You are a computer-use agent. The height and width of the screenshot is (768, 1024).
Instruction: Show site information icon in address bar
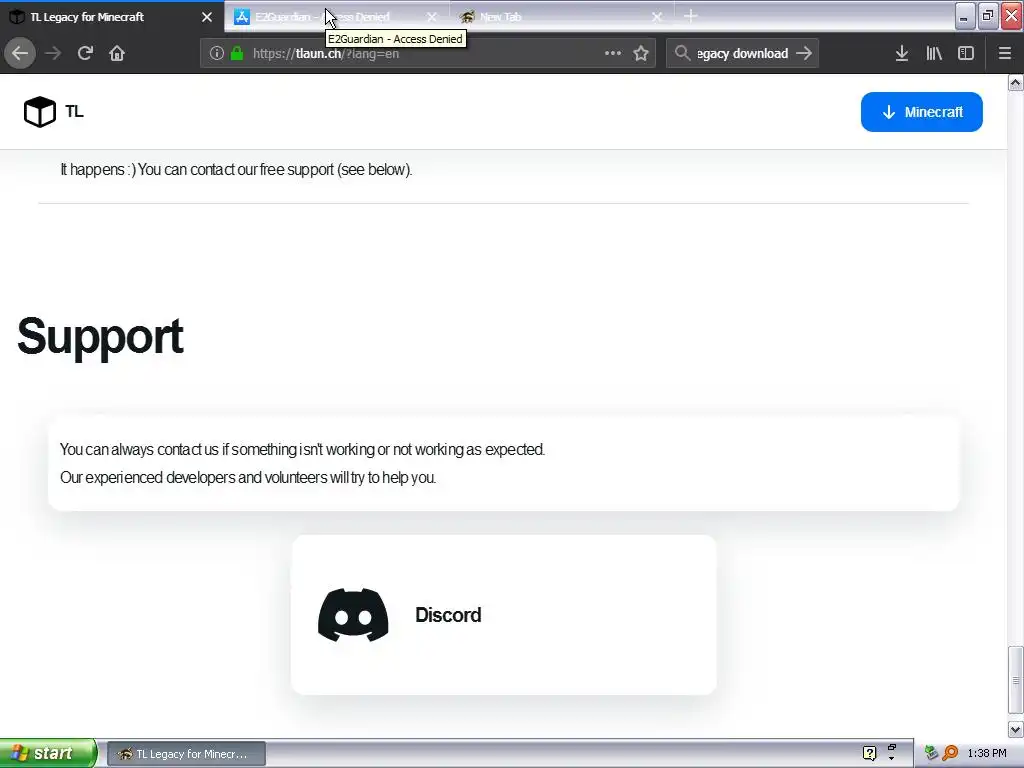click(x=217, y=54)
